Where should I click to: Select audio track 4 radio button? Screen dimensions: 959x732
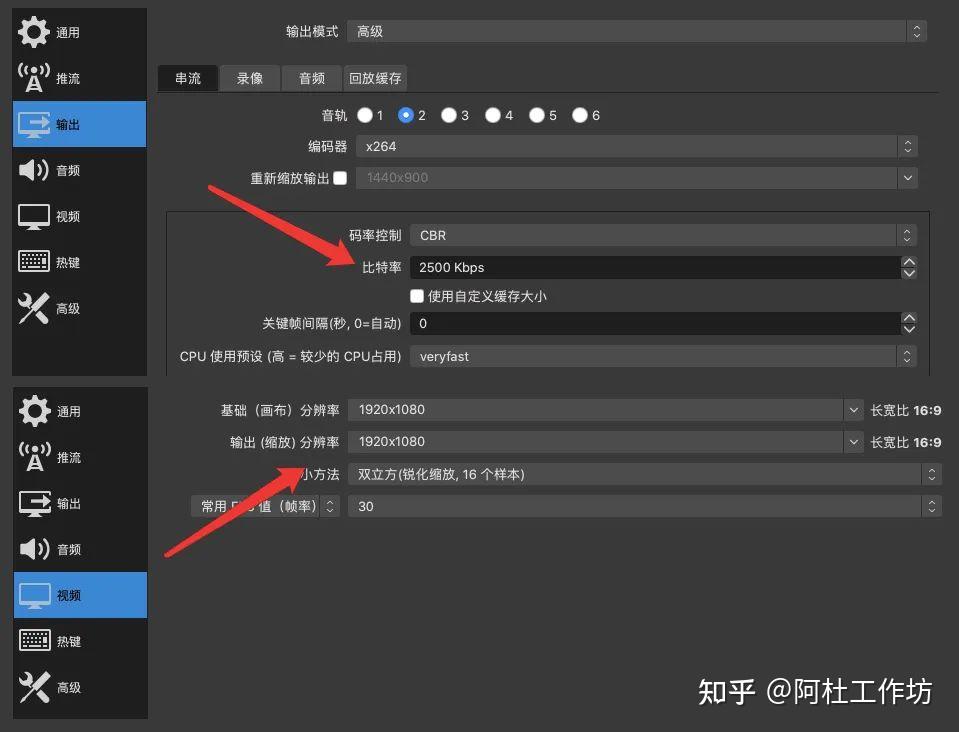click(492, 115)
